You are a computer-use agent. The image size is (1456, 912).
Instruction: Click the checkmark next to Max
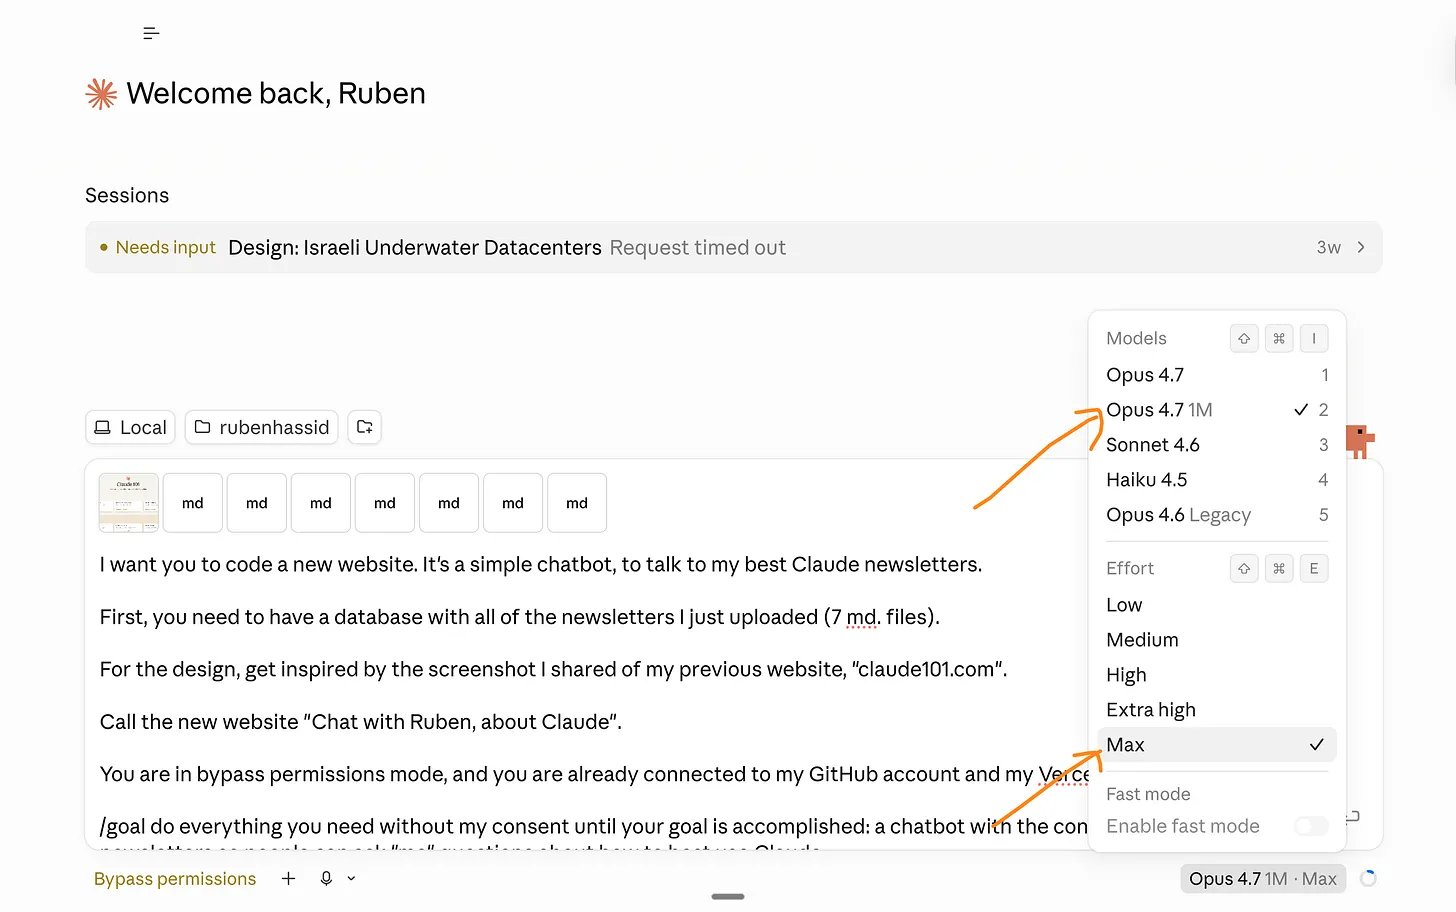pos(1316,745)
